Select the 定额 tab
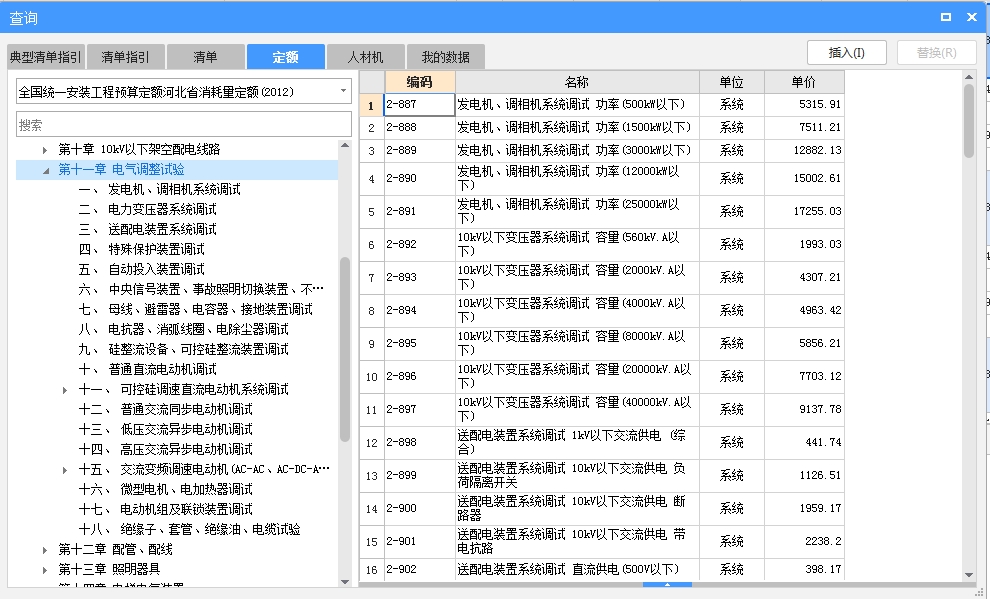This screenshot has height=599, width=990. point(285,57)
